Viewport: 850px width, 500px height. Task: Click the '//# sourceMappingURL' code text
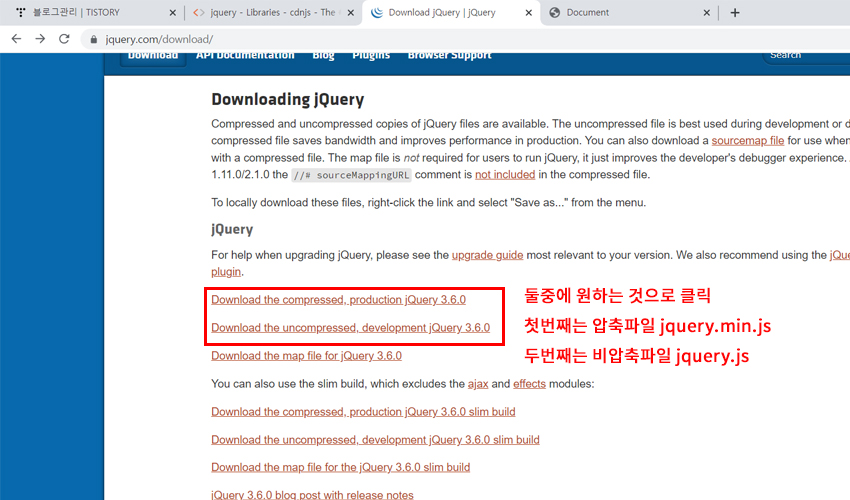pos(351,175)
